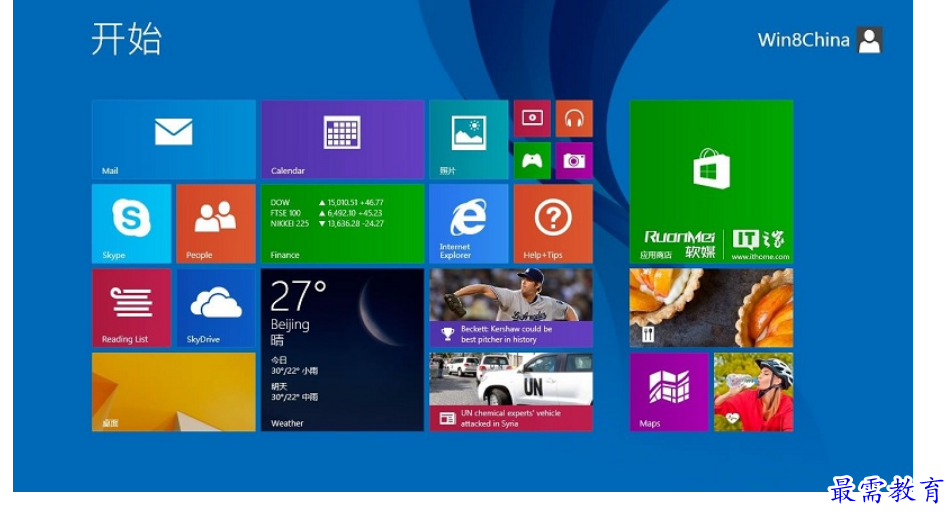The image size is (952, 522).
Task: Open the Windows Store tile
Action: [712, 181]
